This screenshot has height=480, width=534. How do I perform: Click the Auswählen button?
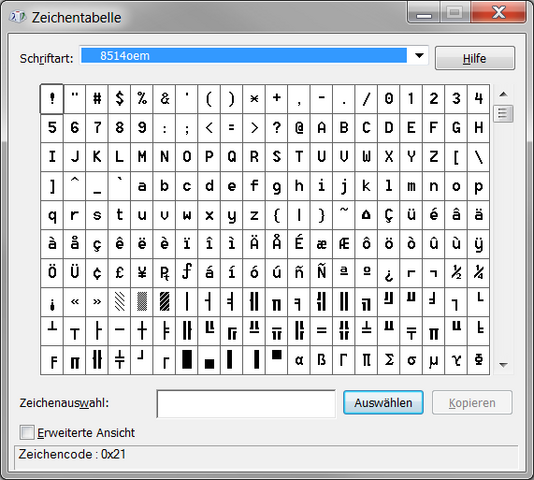(x=383, y=403)
